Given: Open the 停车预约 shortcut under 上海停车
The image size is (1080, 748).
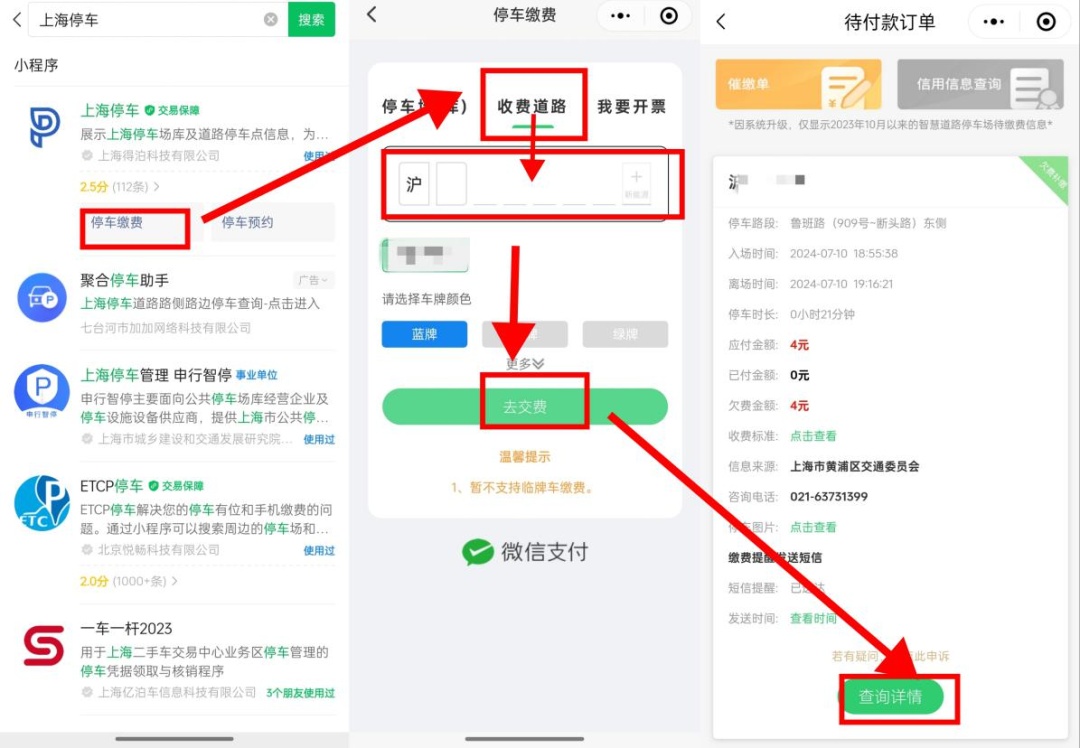Looking at the screenshot, I should pyautogui.click(x=273, y=222).
